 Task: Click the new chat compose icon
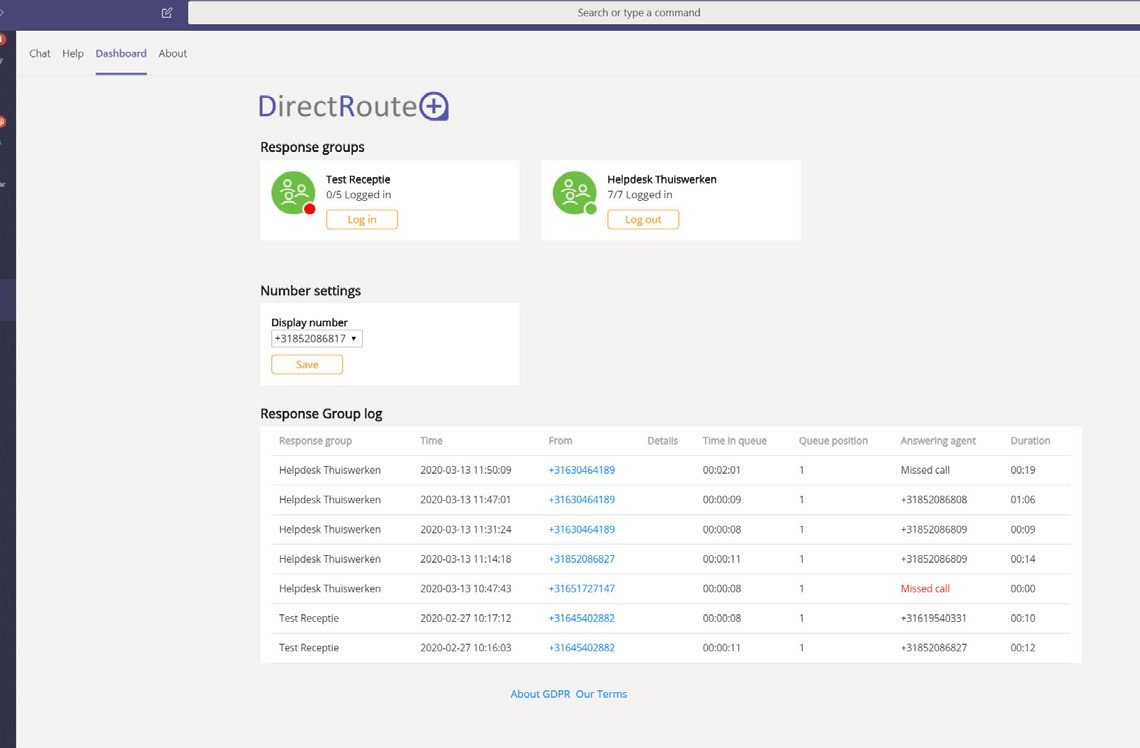pyautogui.click(x=166, y=12)
